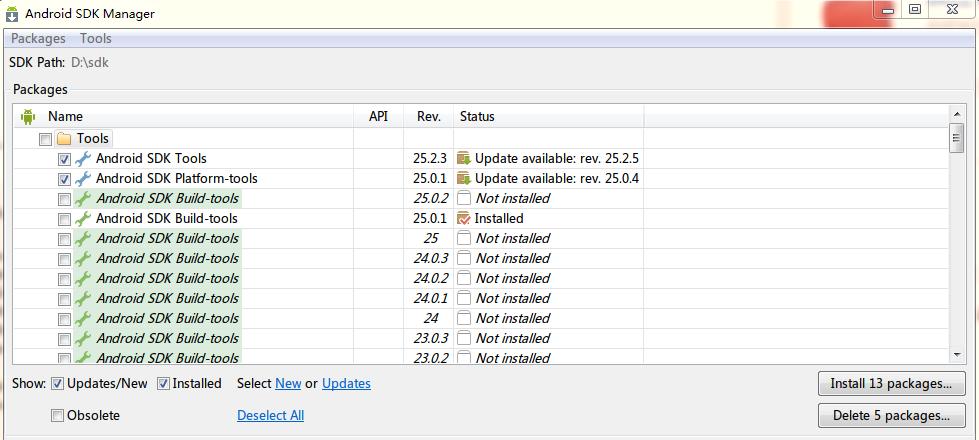Click the update-available icon for rev. 25.0.4

point(464,178)
